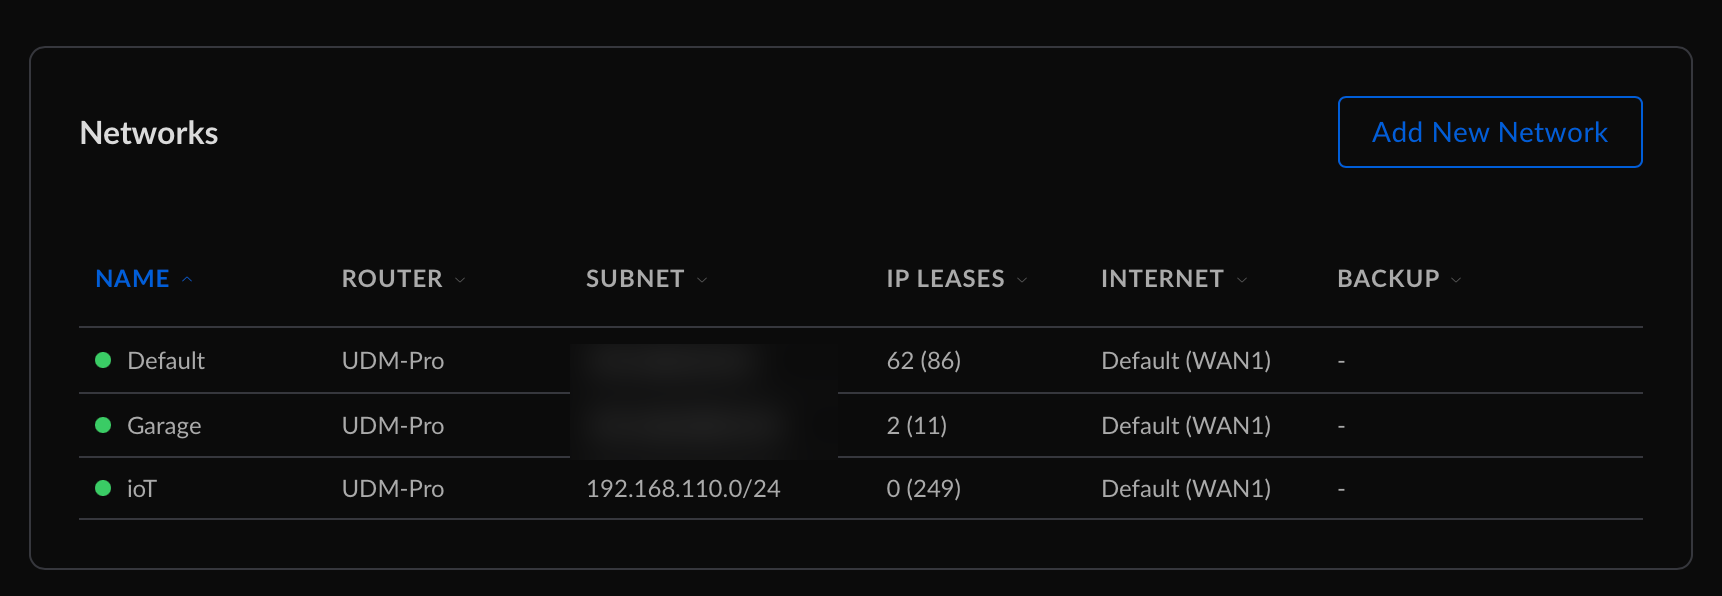Click the SUBNET column sort chevron
The height and width of the screenshot is (596, 1722).
click(x=702, y=280)
